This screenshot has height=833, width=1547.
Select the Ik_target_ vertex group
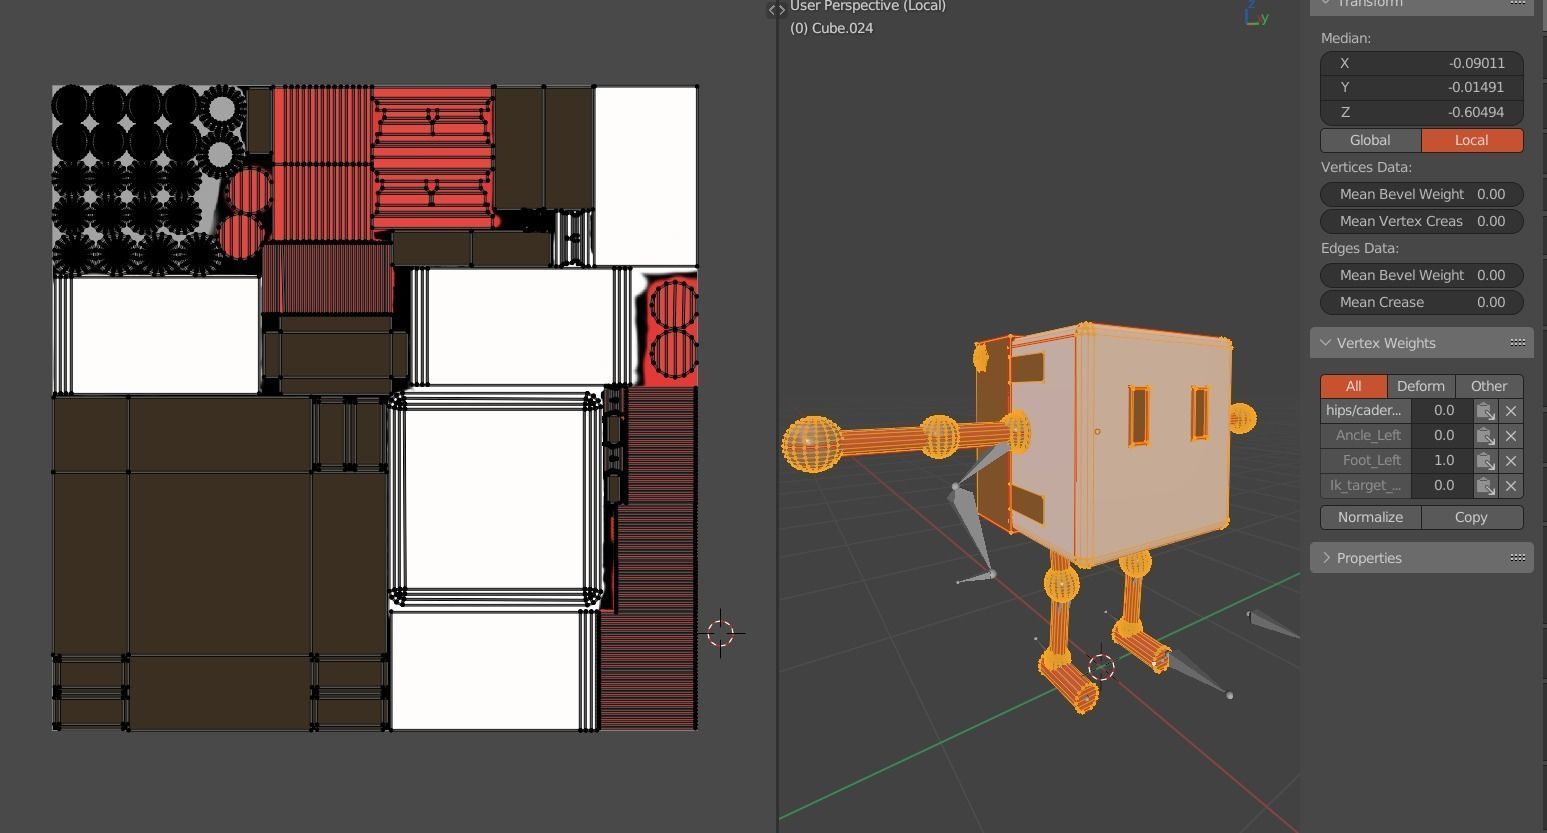1364,486
